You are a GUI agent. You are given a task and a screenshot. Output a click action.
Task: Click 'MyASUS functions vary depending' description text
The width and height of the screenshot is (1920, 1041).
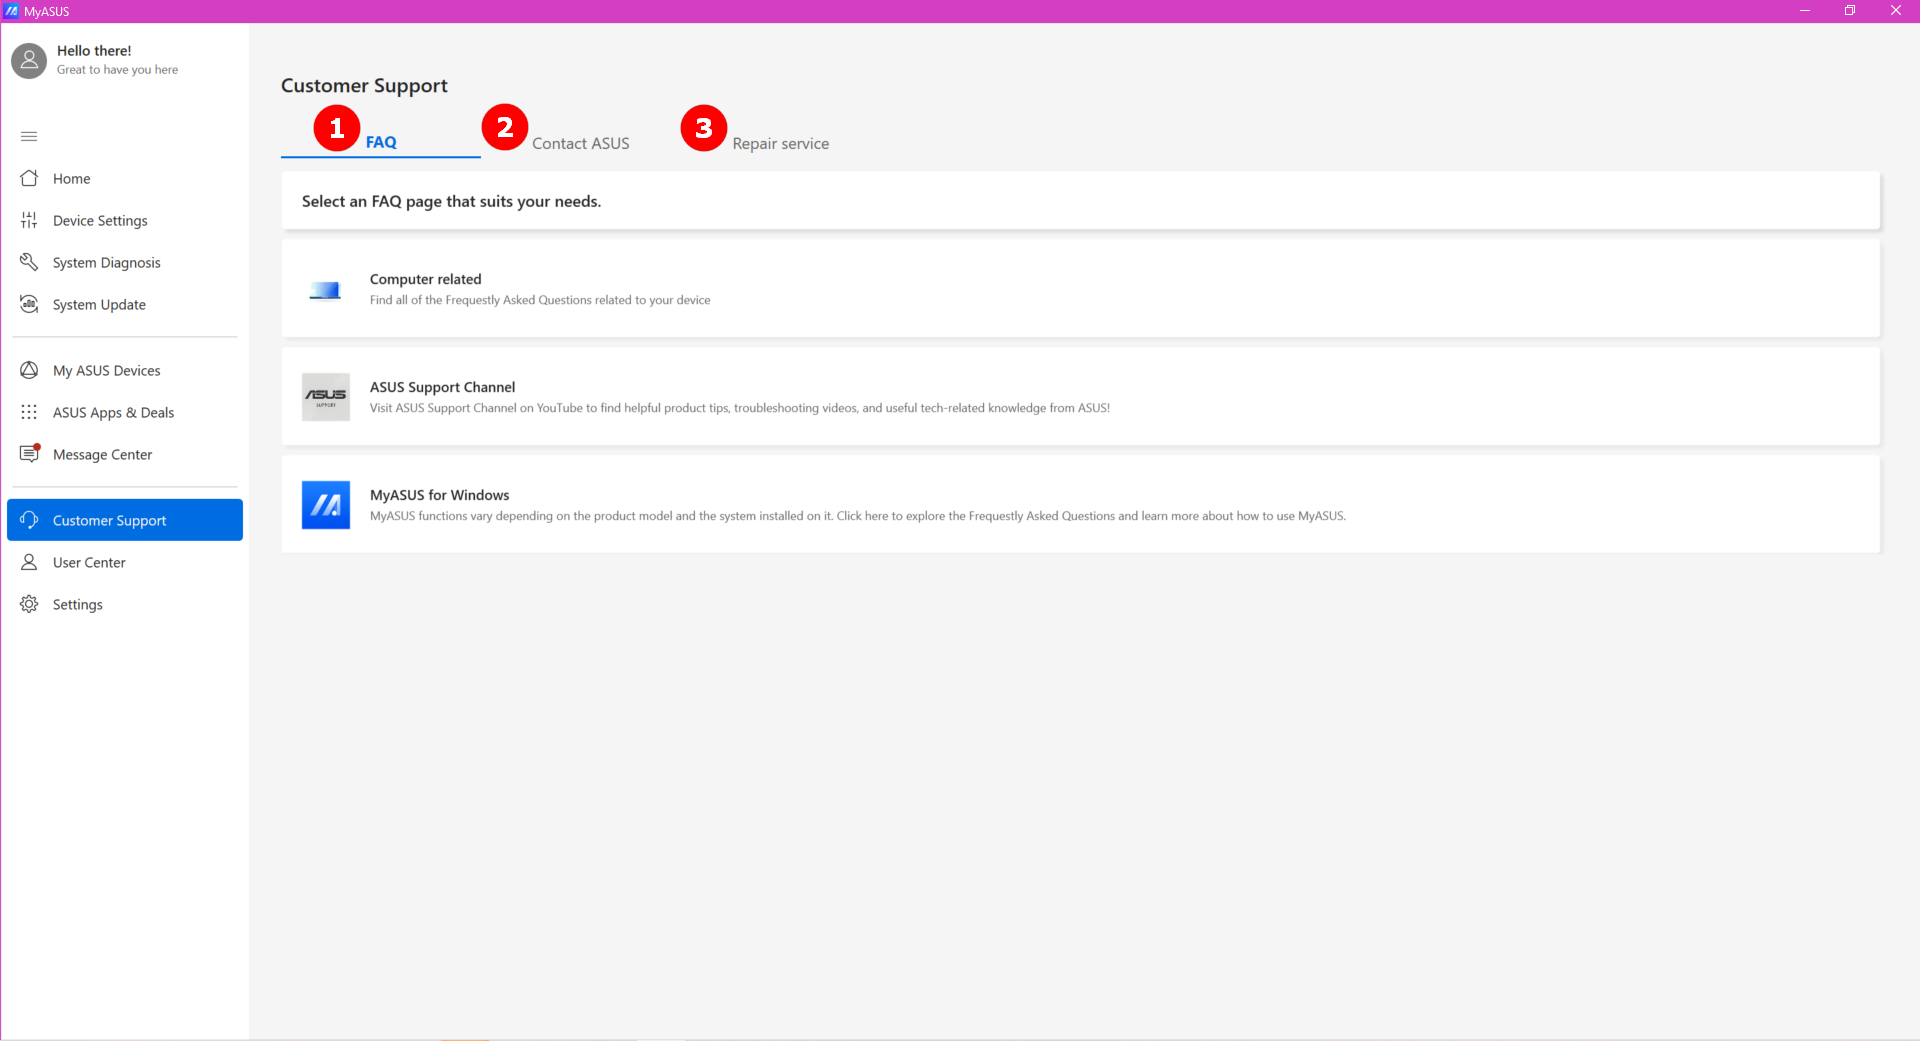tap(858, 516)
